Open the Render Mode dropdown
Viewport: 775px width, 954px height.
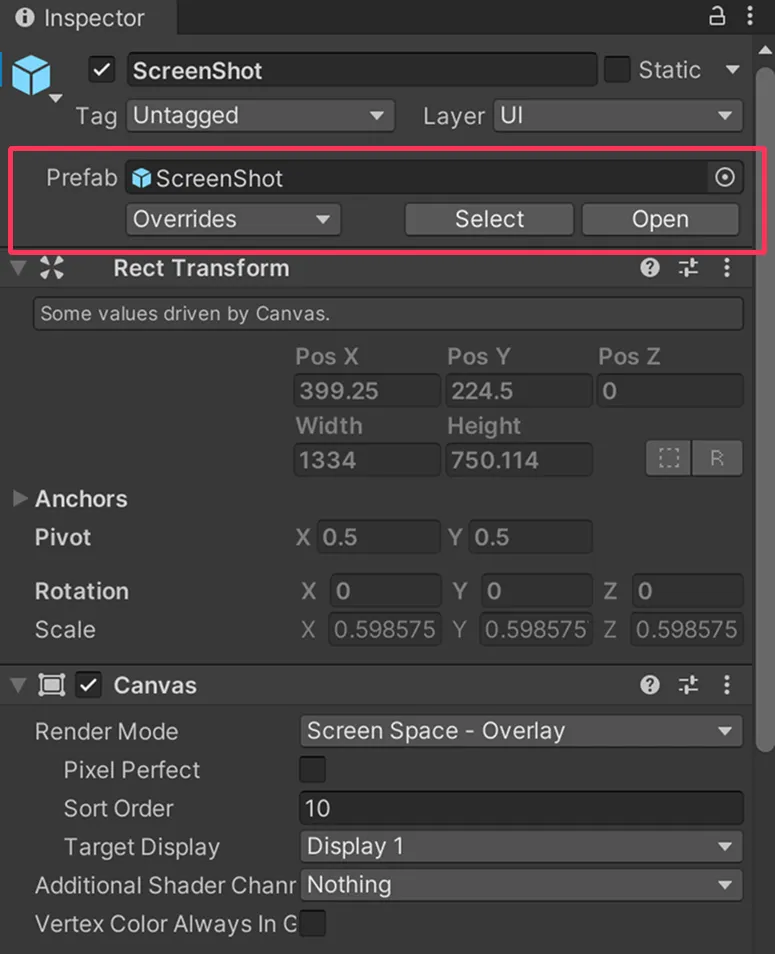pos(520,731)
